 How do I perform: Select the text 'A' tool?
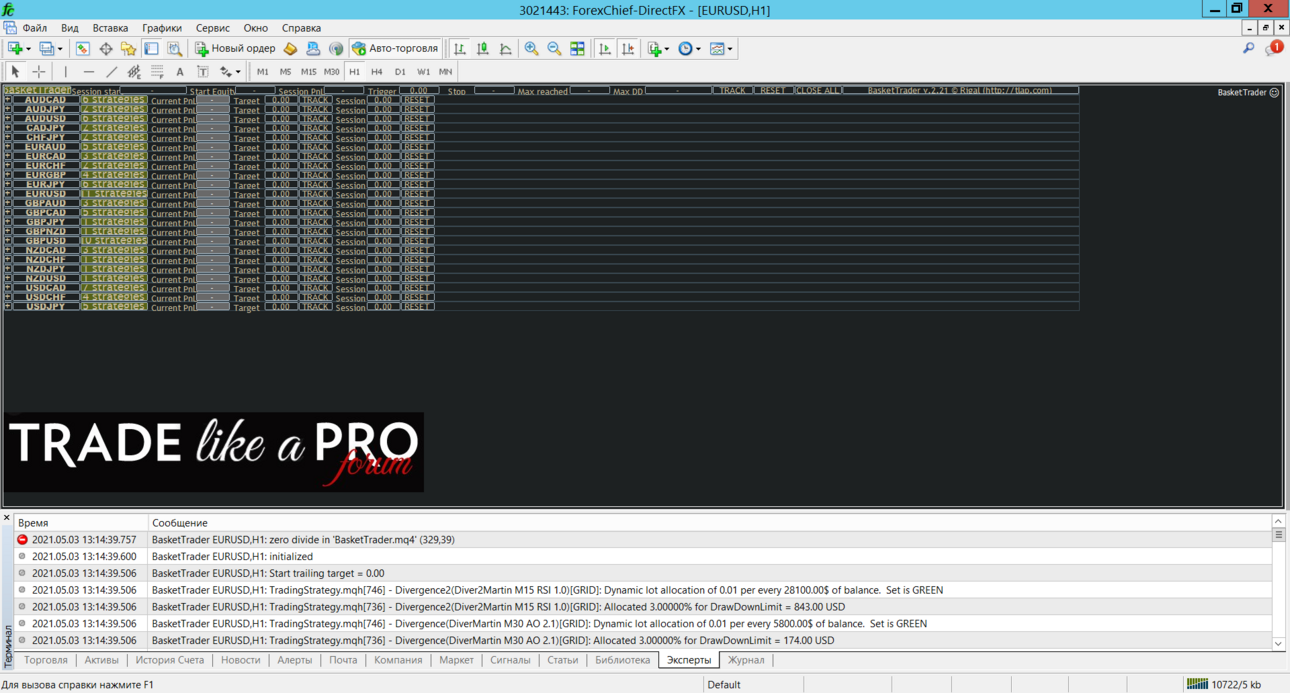[x=180, y=72]
